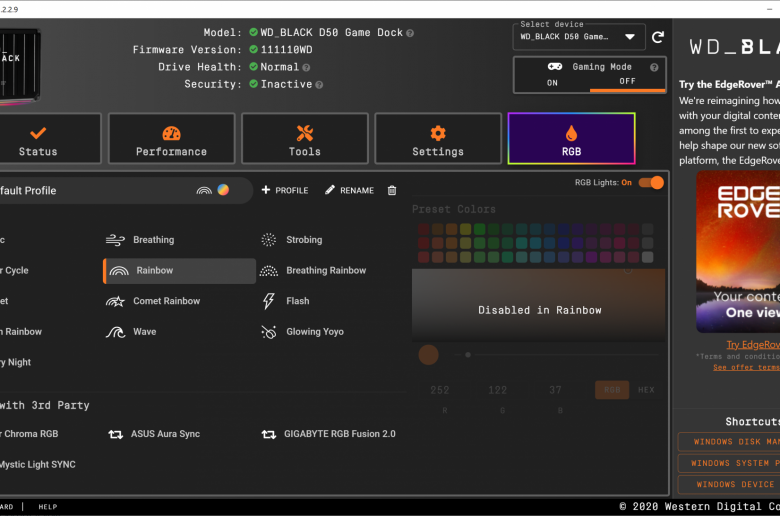The image size is (780, 516).
Task: Click the Disabled in Rainbow color picker area
Action: (539, 305)
